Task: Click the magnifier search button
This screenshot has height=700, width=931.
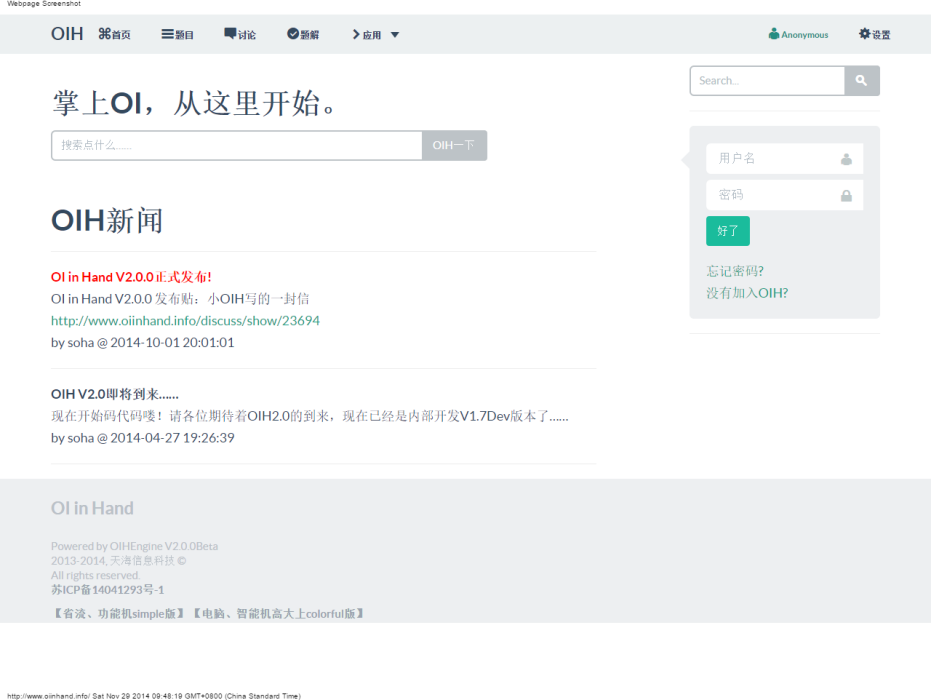Action: (x=862, y=81)
